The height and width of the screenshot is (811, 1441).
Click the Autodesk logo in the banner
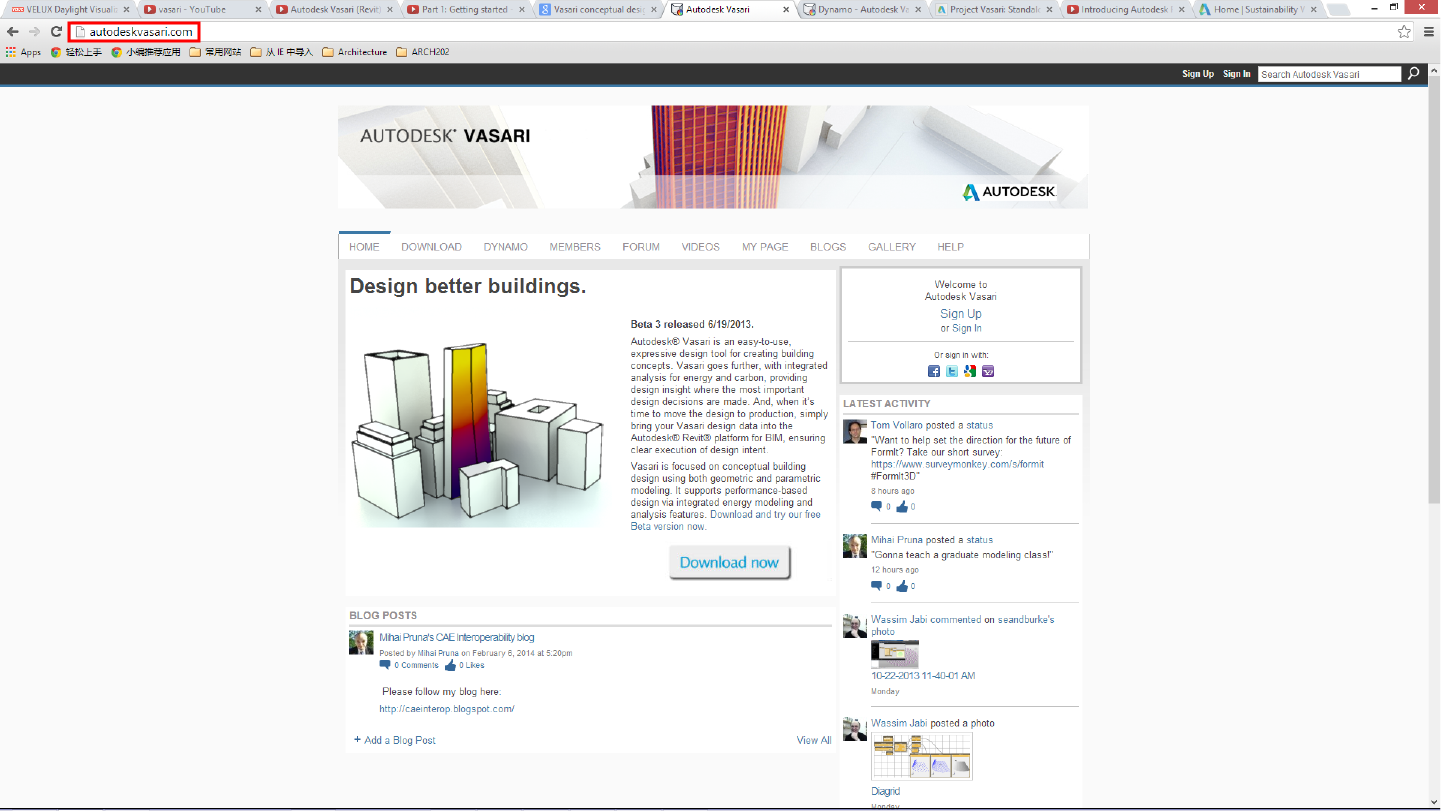point(1009,191)
